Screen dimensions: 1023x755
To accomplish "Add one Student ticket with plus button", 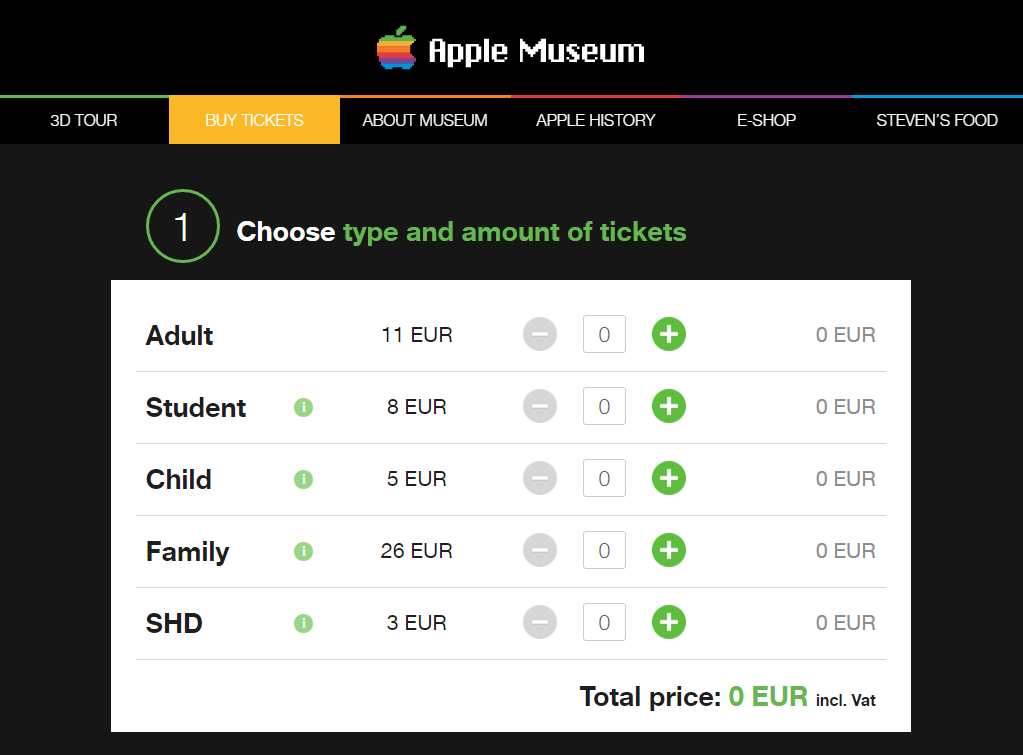I will 669,407.
